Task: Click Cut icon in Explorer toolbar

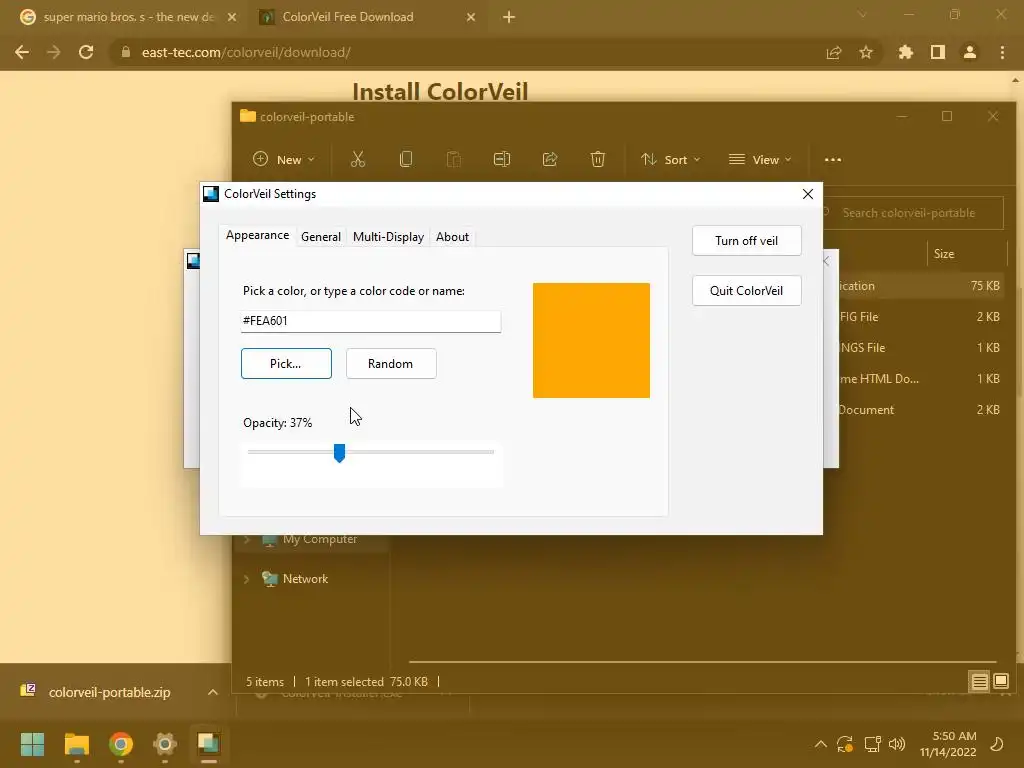Action: [358, 159]
